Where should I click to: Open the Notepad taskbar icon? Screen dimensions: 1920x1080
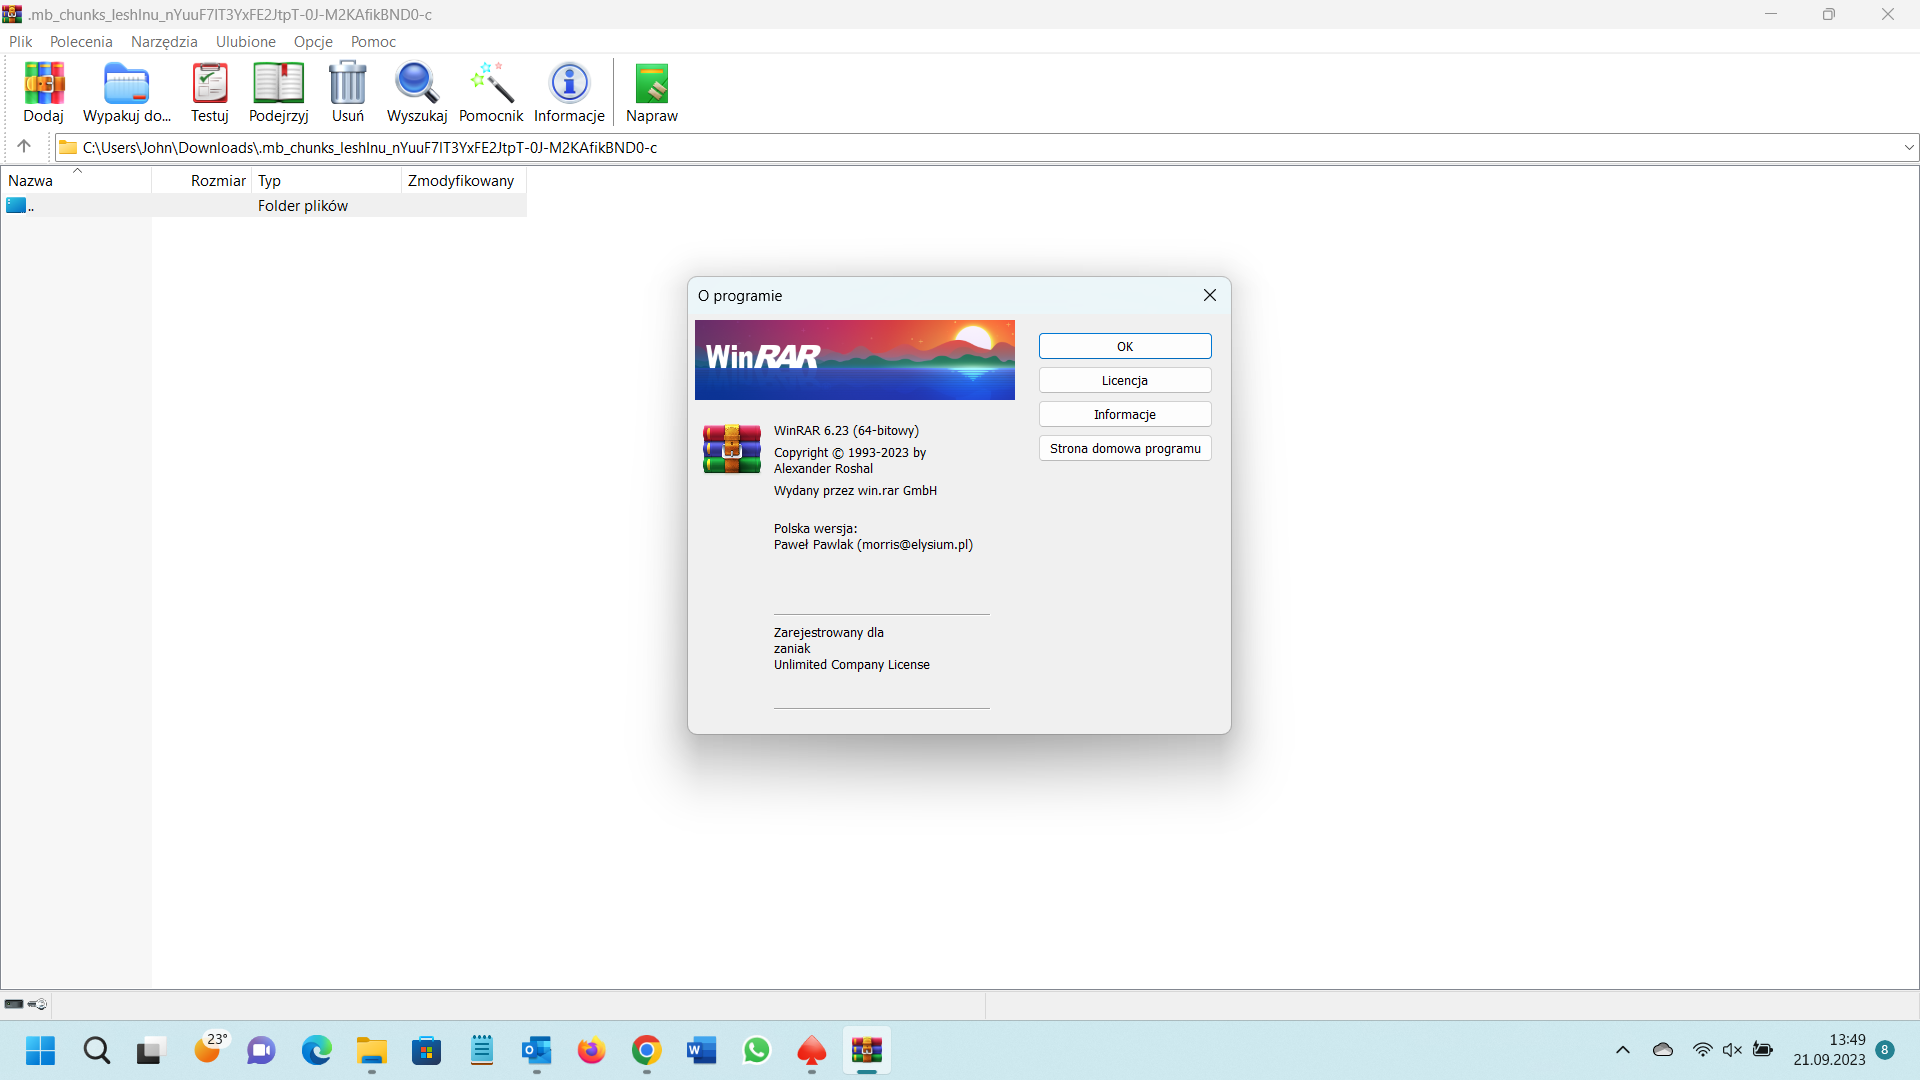click(482, 1051)
